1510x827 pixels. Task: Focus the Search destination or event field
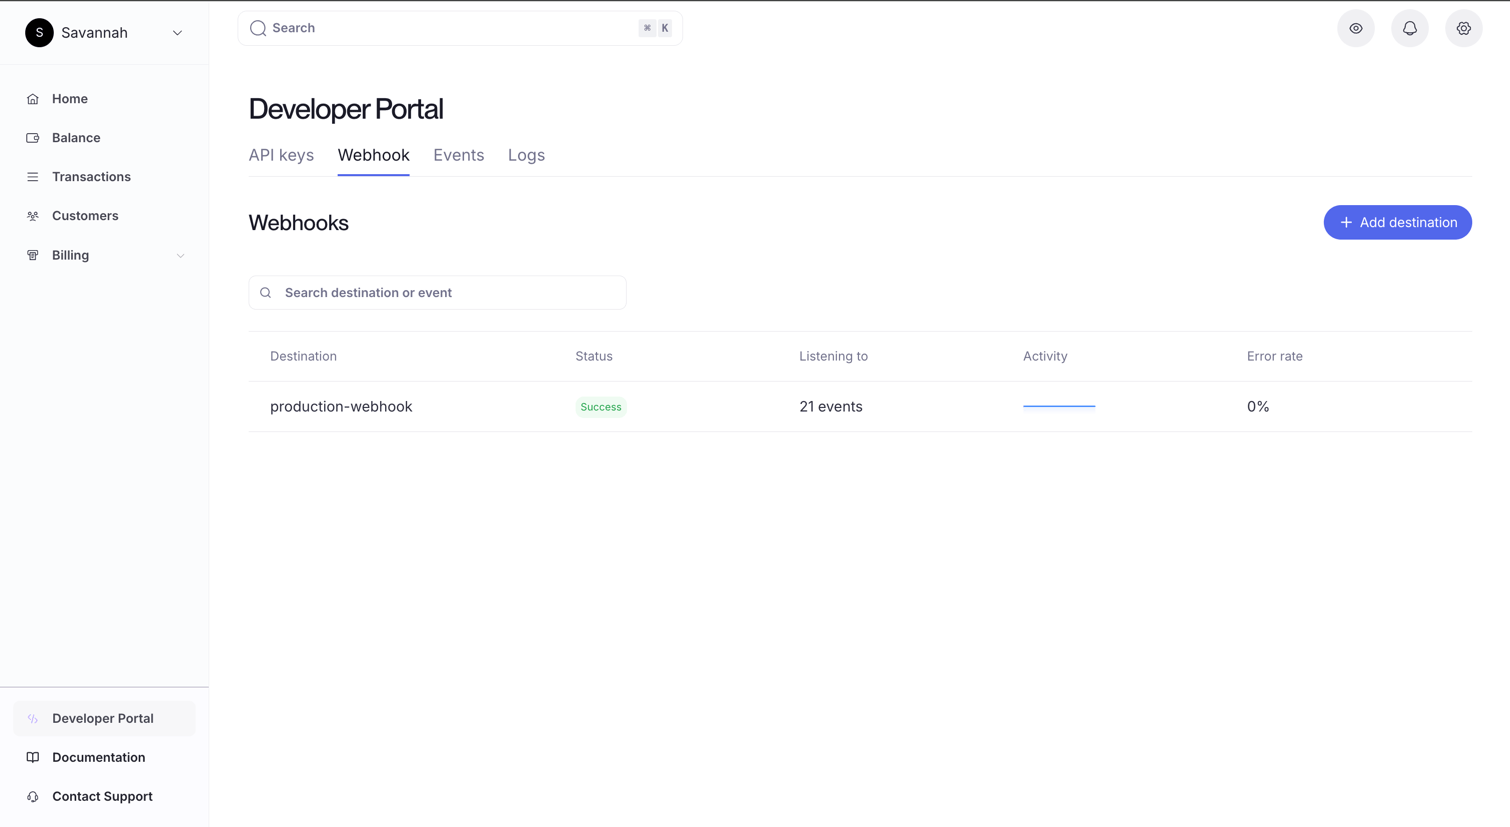point(437,293)
